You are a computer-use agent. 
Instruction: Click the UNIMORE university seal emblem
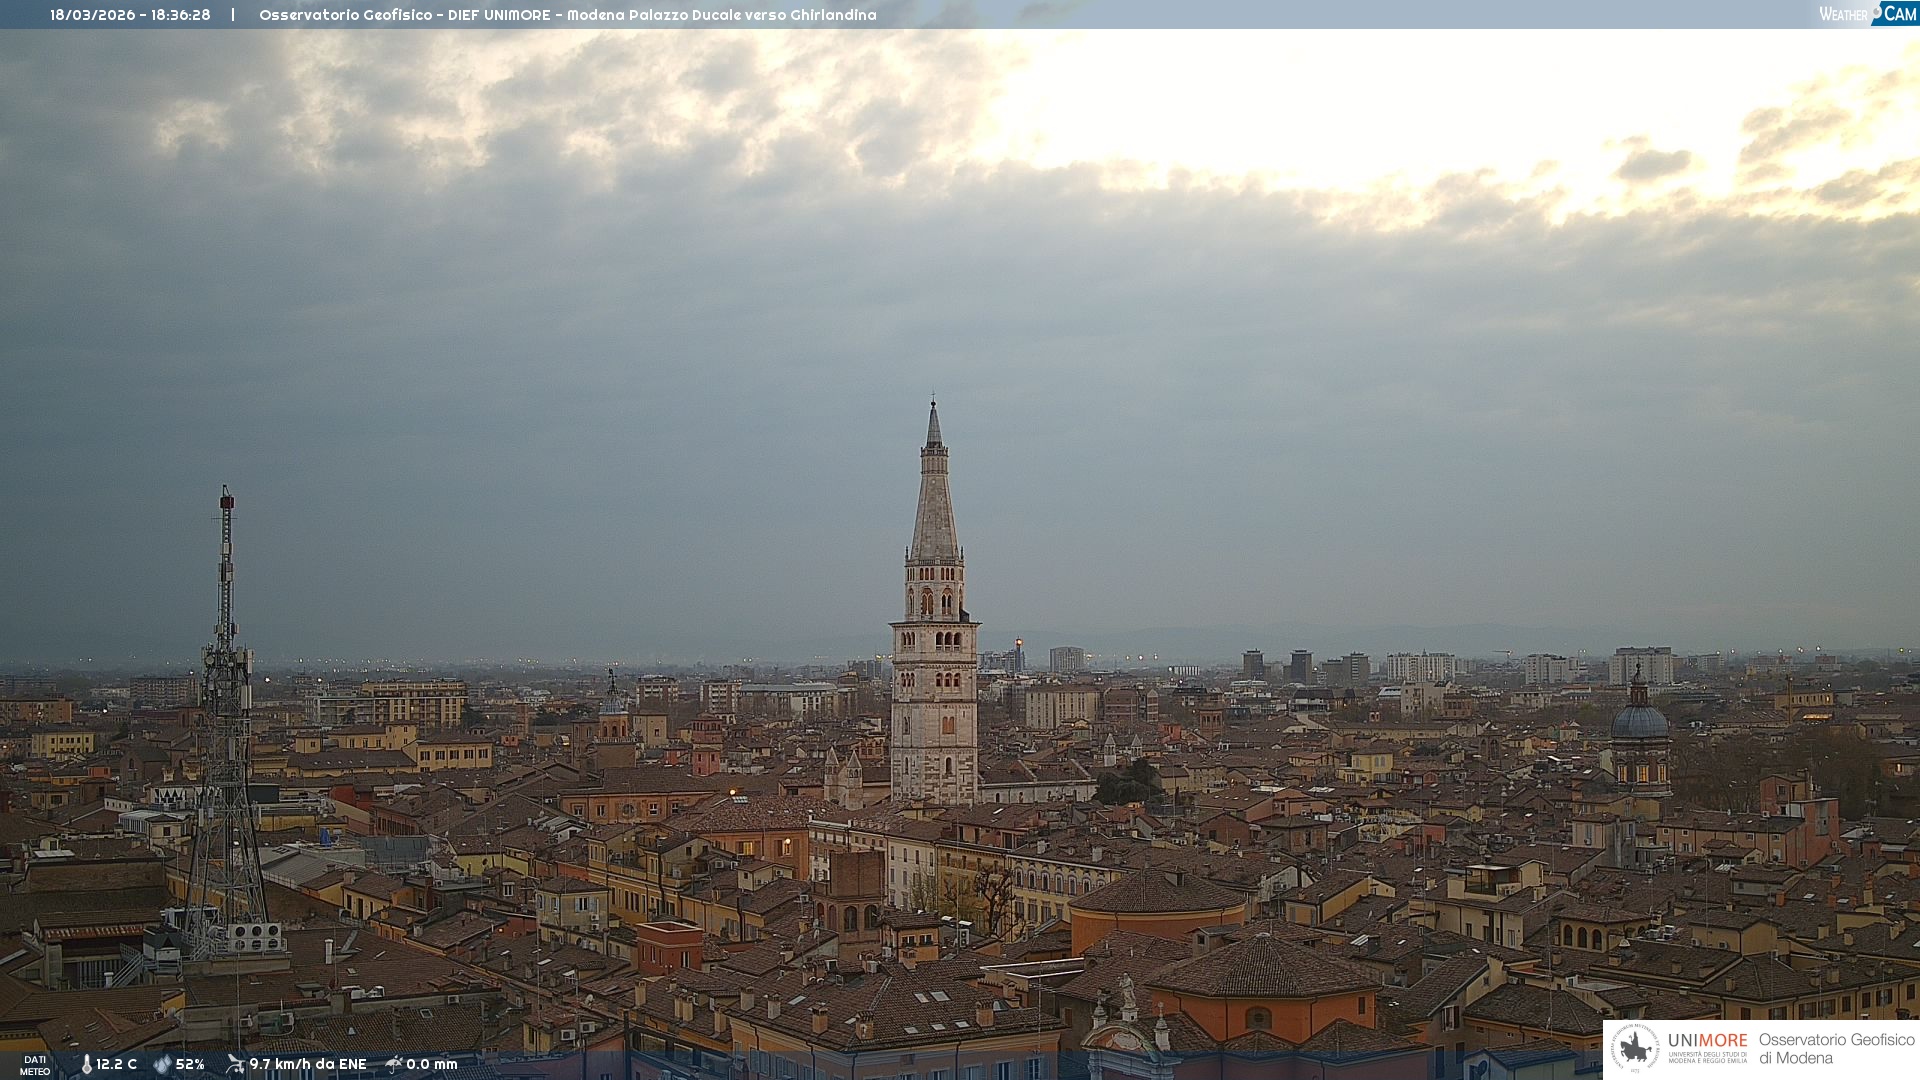pos(1635,1048)
